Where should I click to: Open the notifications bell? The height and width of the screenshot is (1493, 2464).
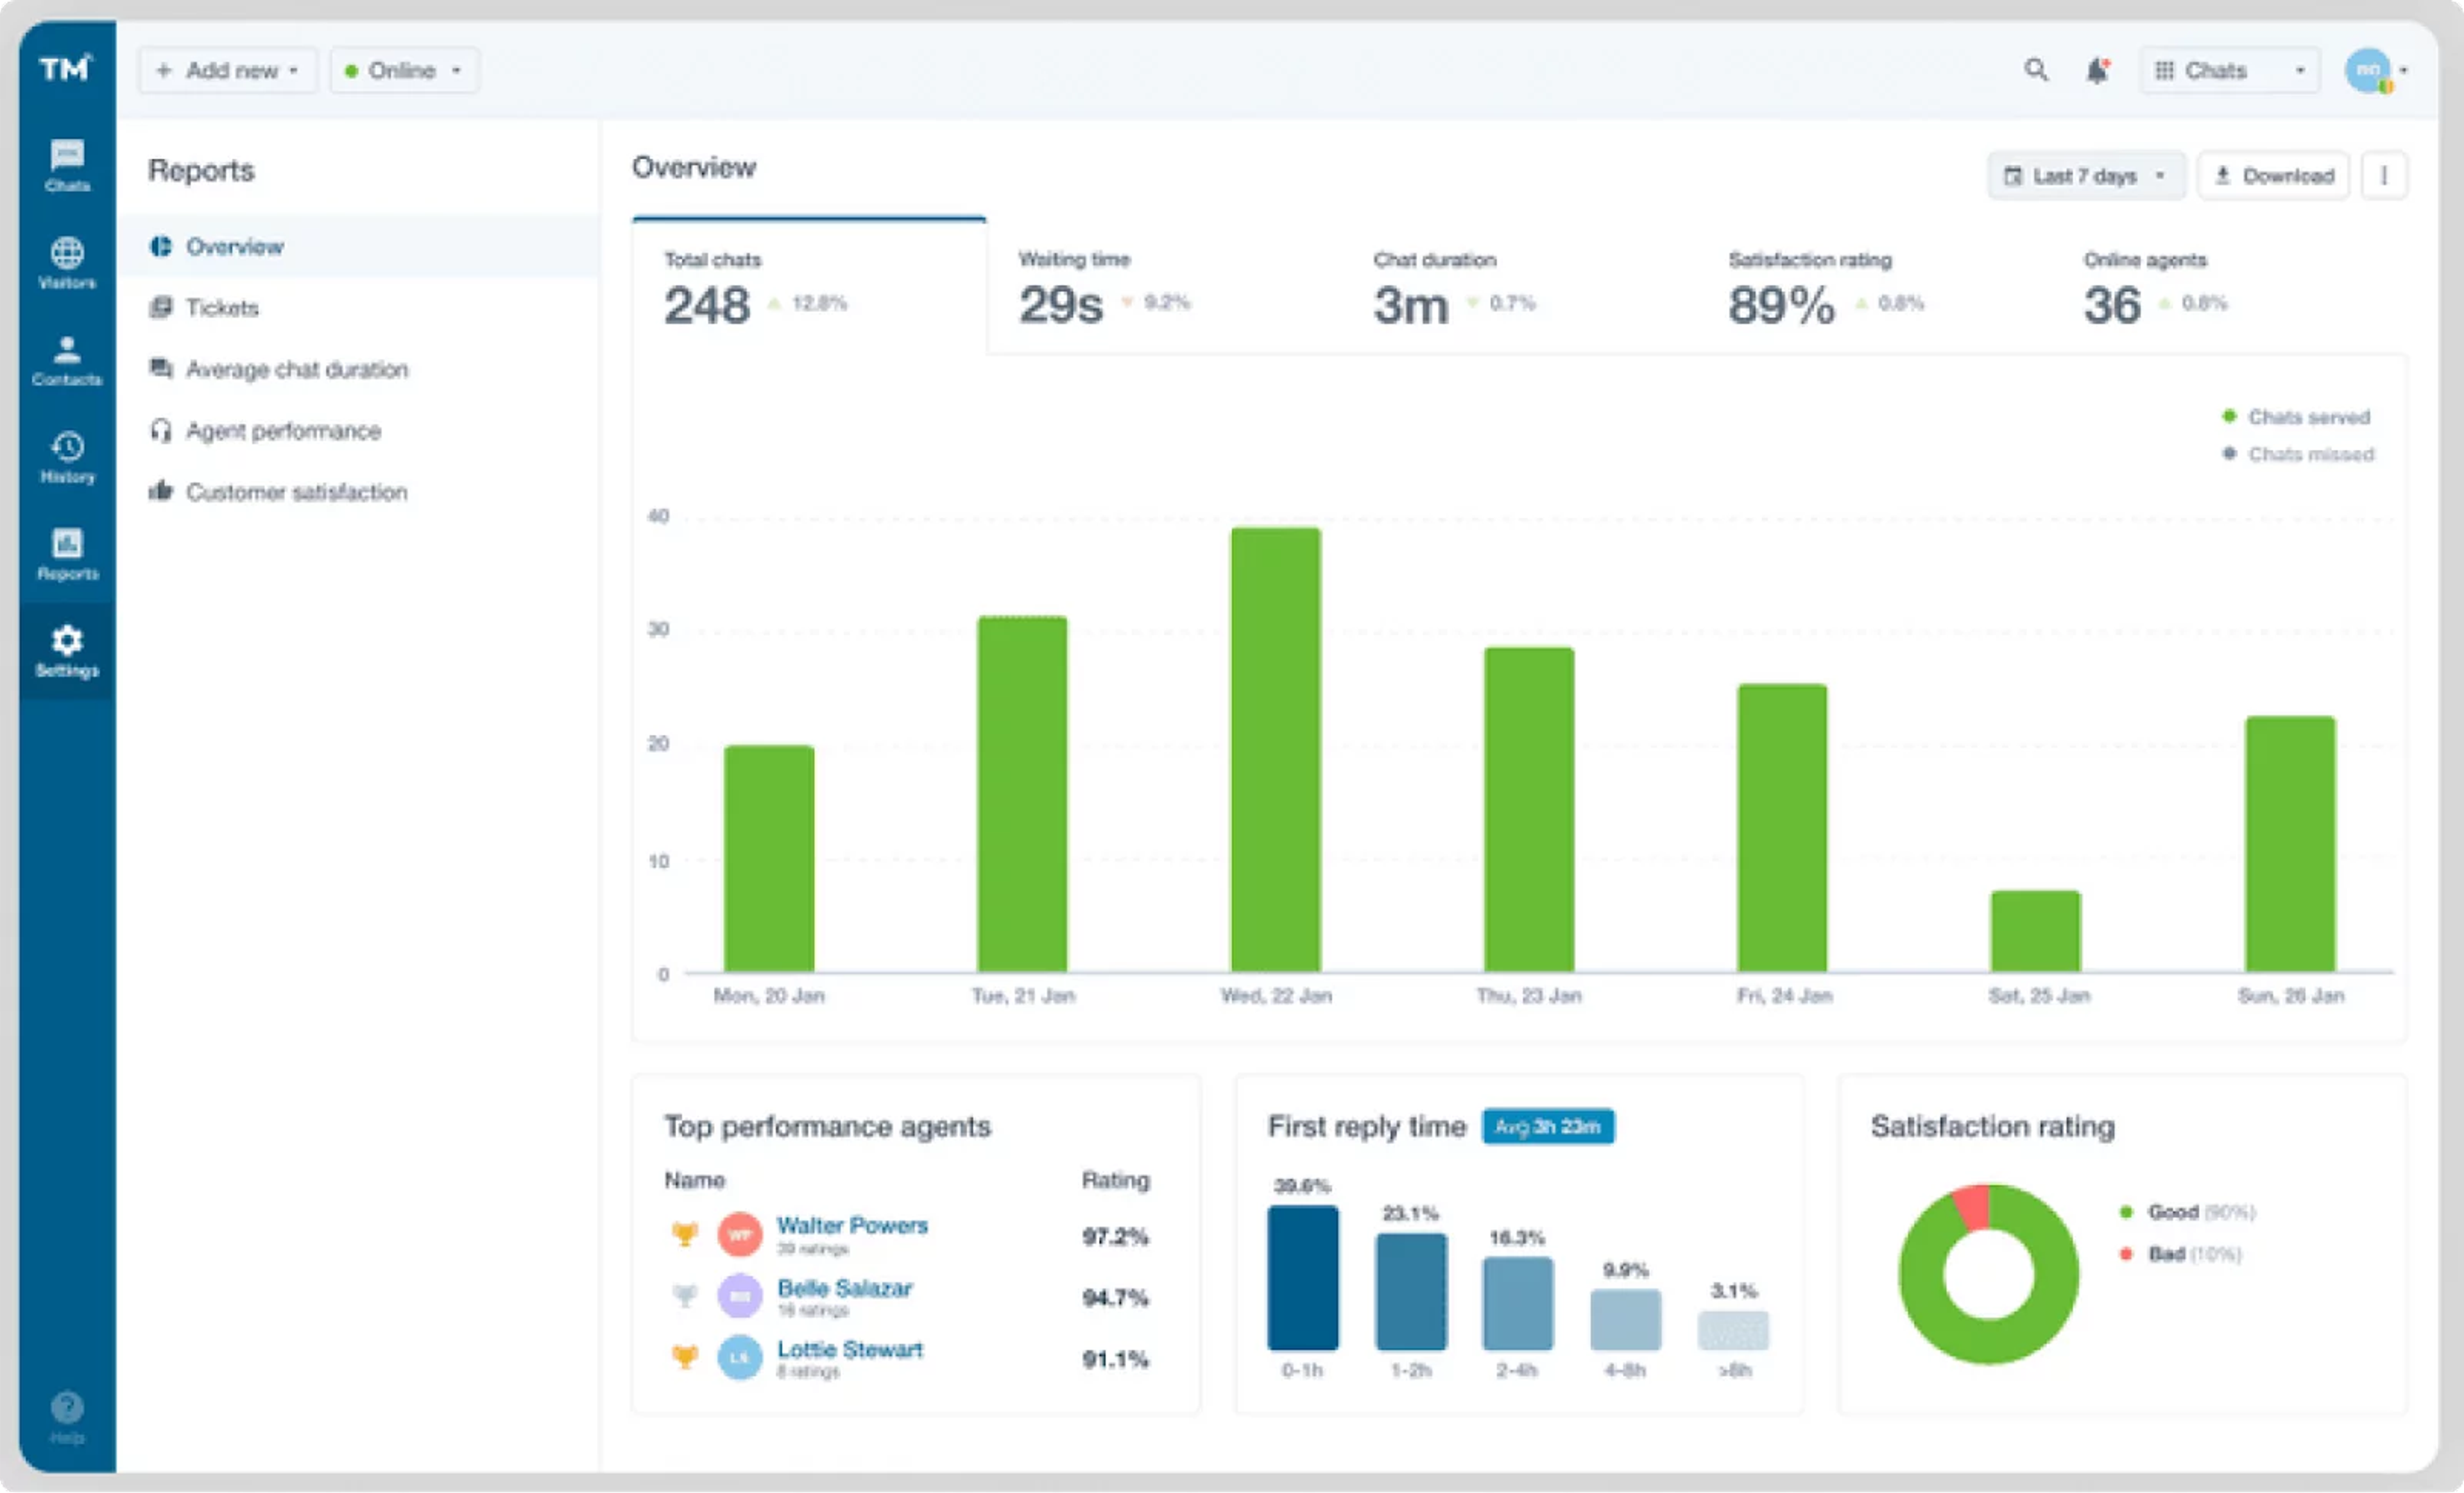pos(2097,70)
